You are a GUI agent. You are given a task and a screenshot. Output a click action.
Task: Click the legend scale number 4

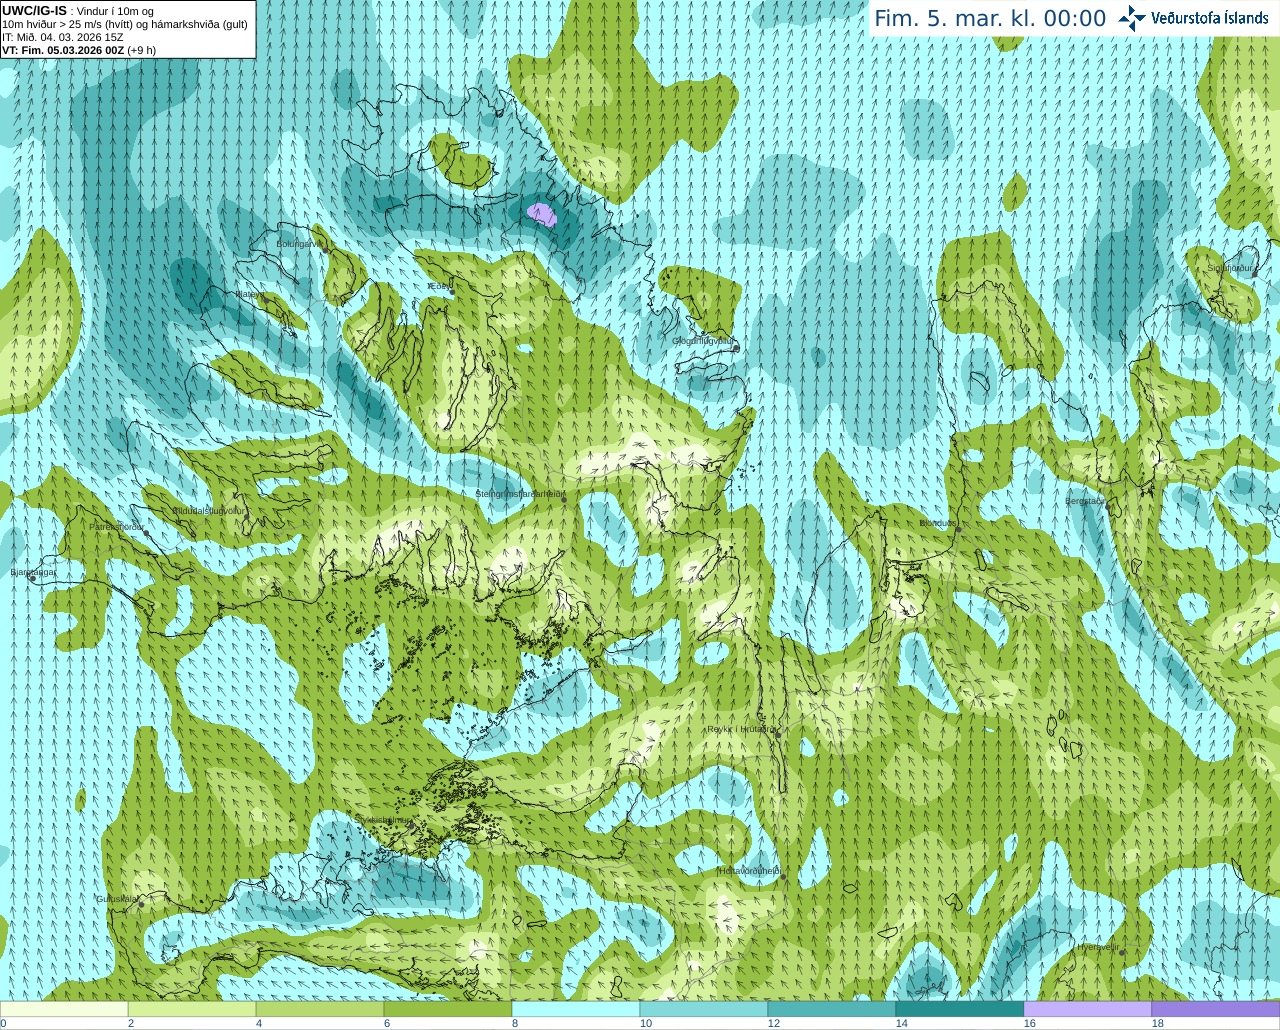(x=259, y=1023)
